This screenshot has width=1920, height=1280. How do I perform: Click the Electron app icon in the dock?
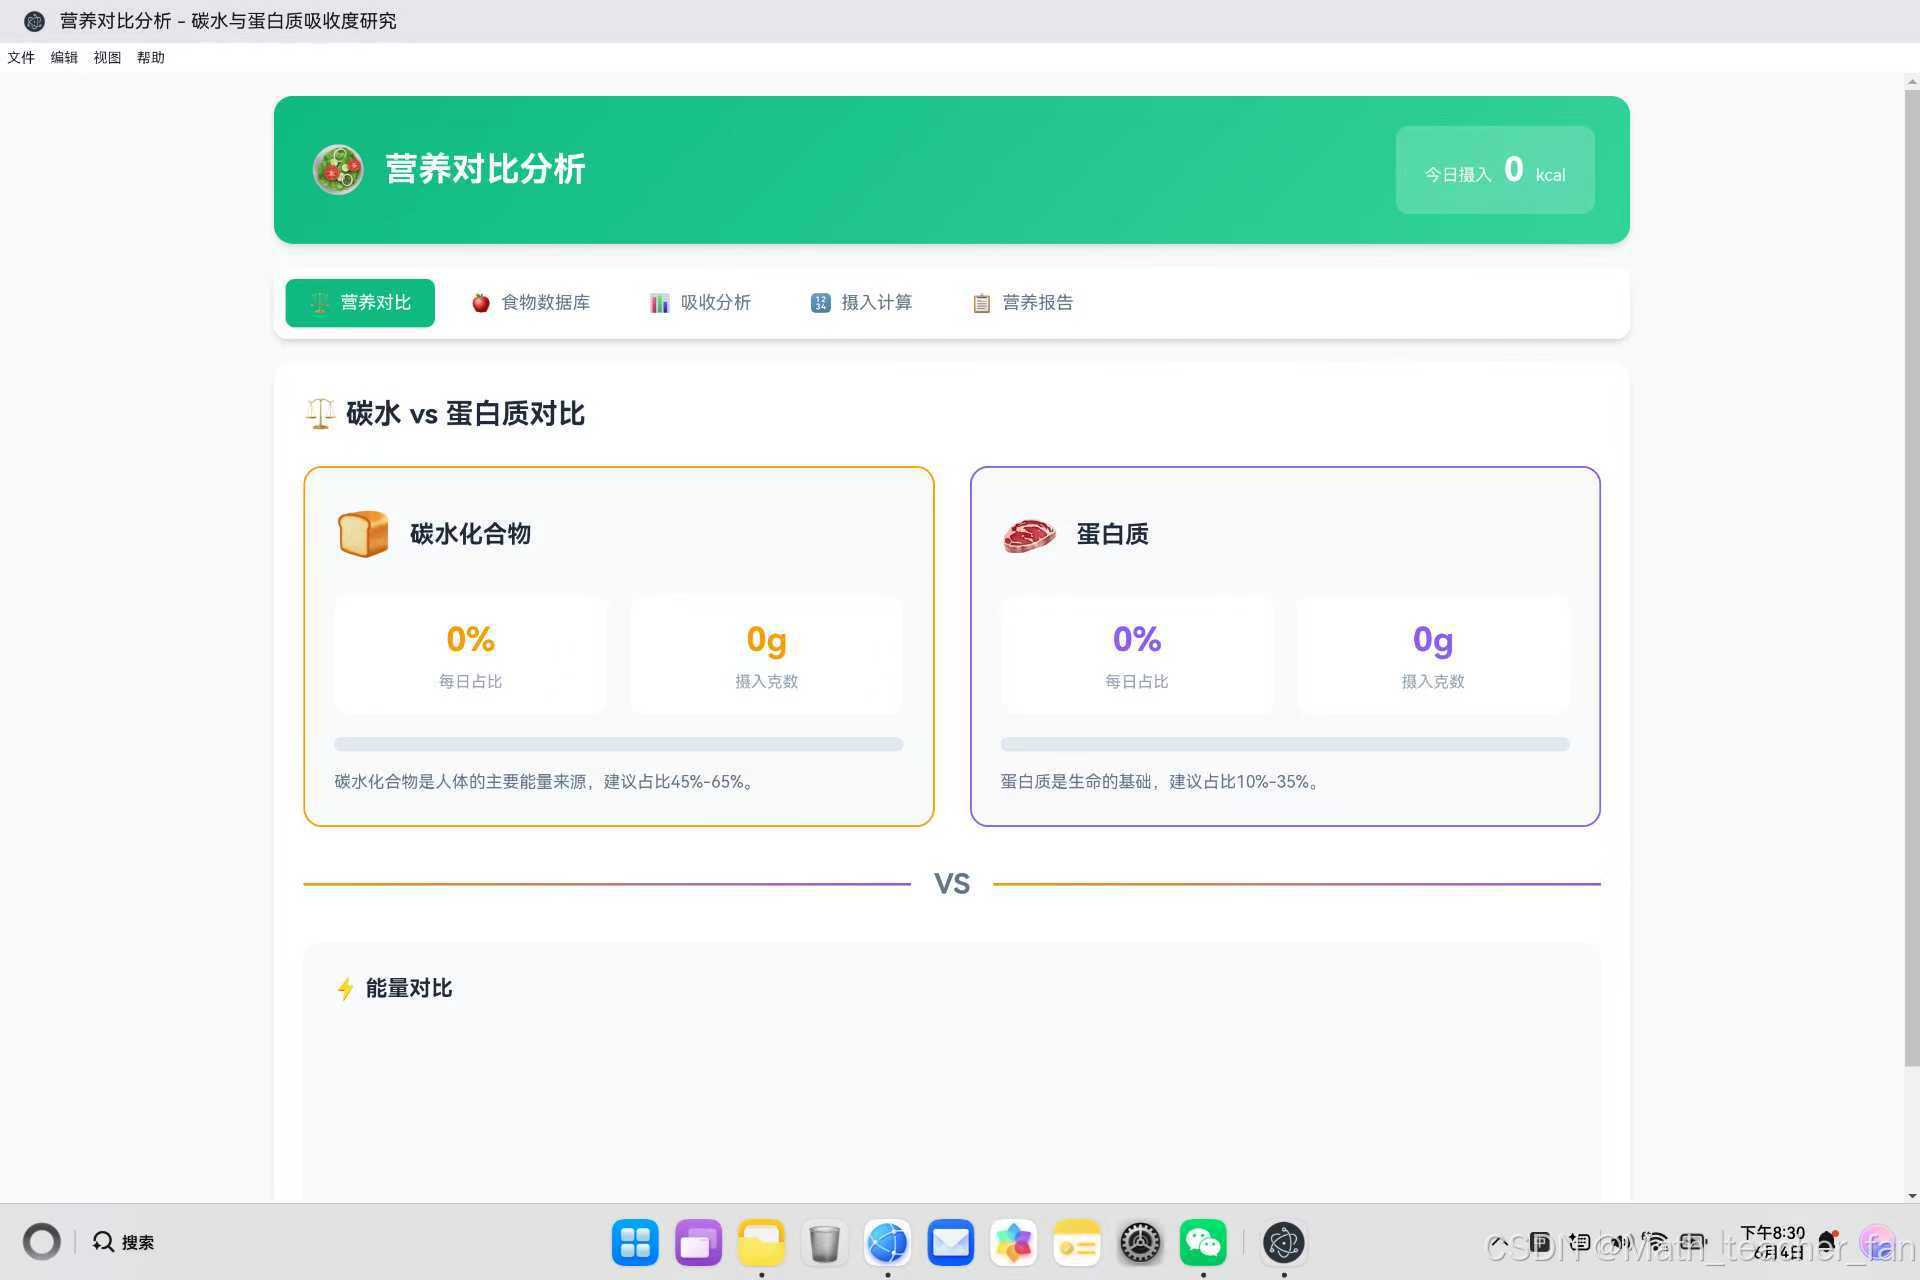pyautogui.click(x=1284, y=1243)
